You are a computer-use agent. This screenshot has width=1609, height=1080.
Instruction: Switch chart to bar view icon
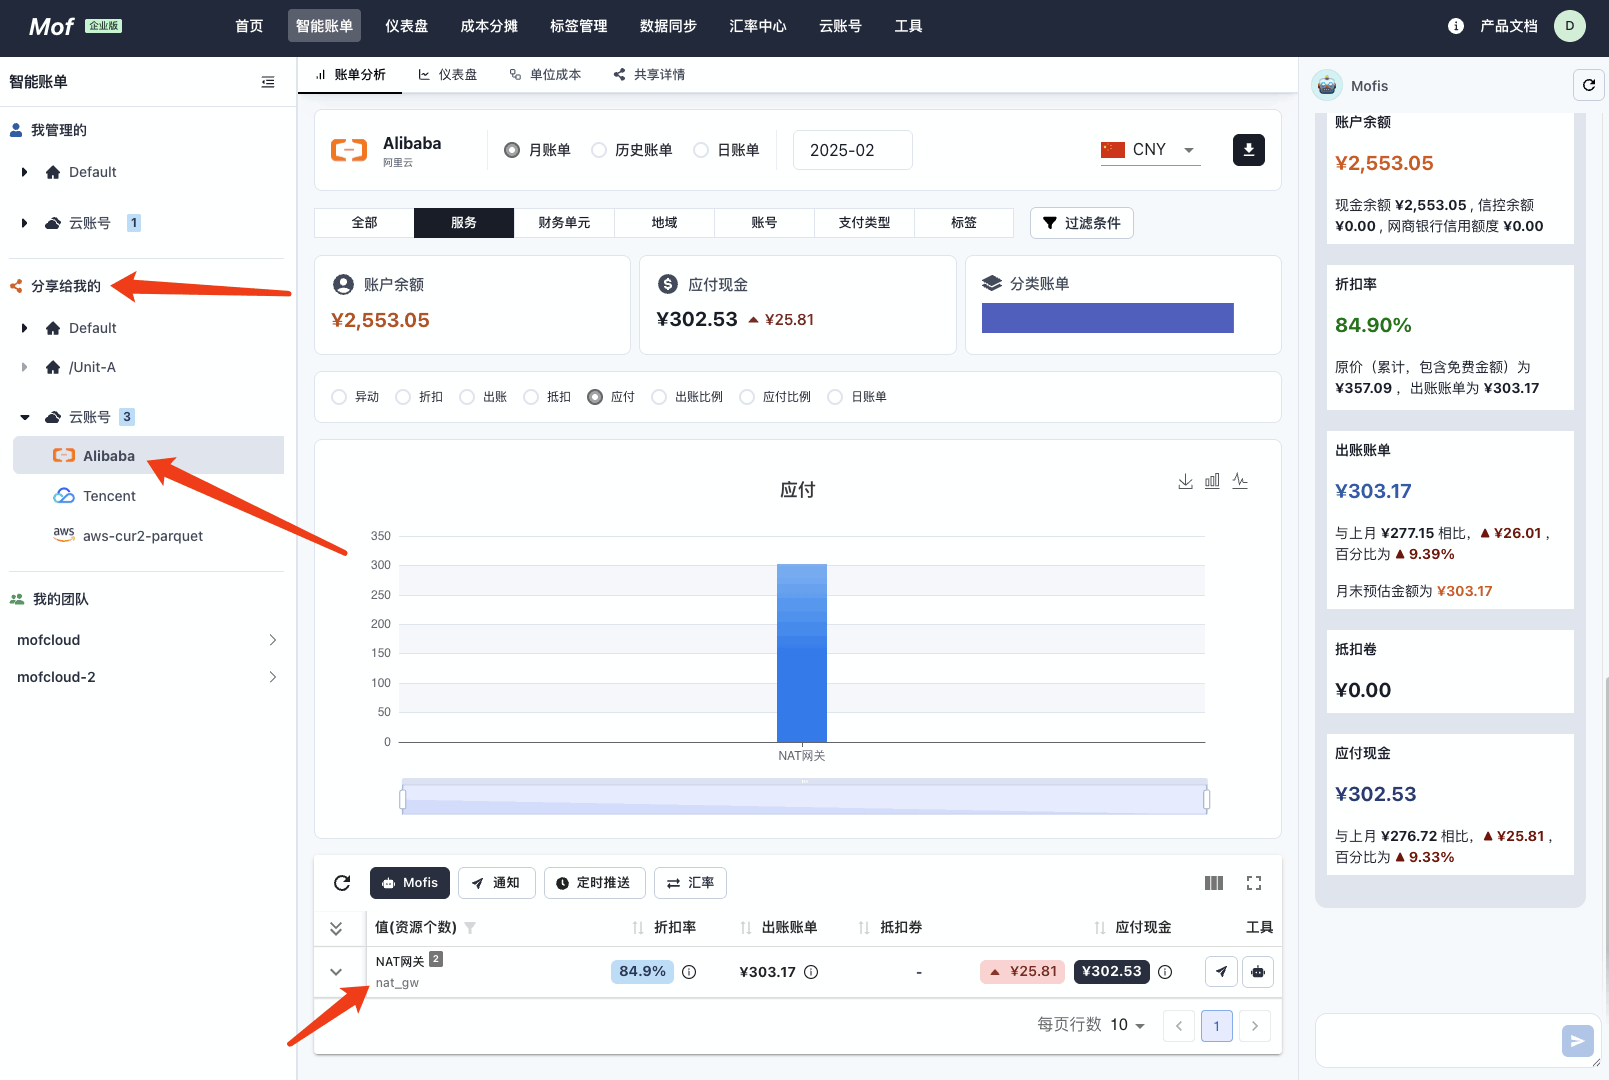[x=1212, y=481]
